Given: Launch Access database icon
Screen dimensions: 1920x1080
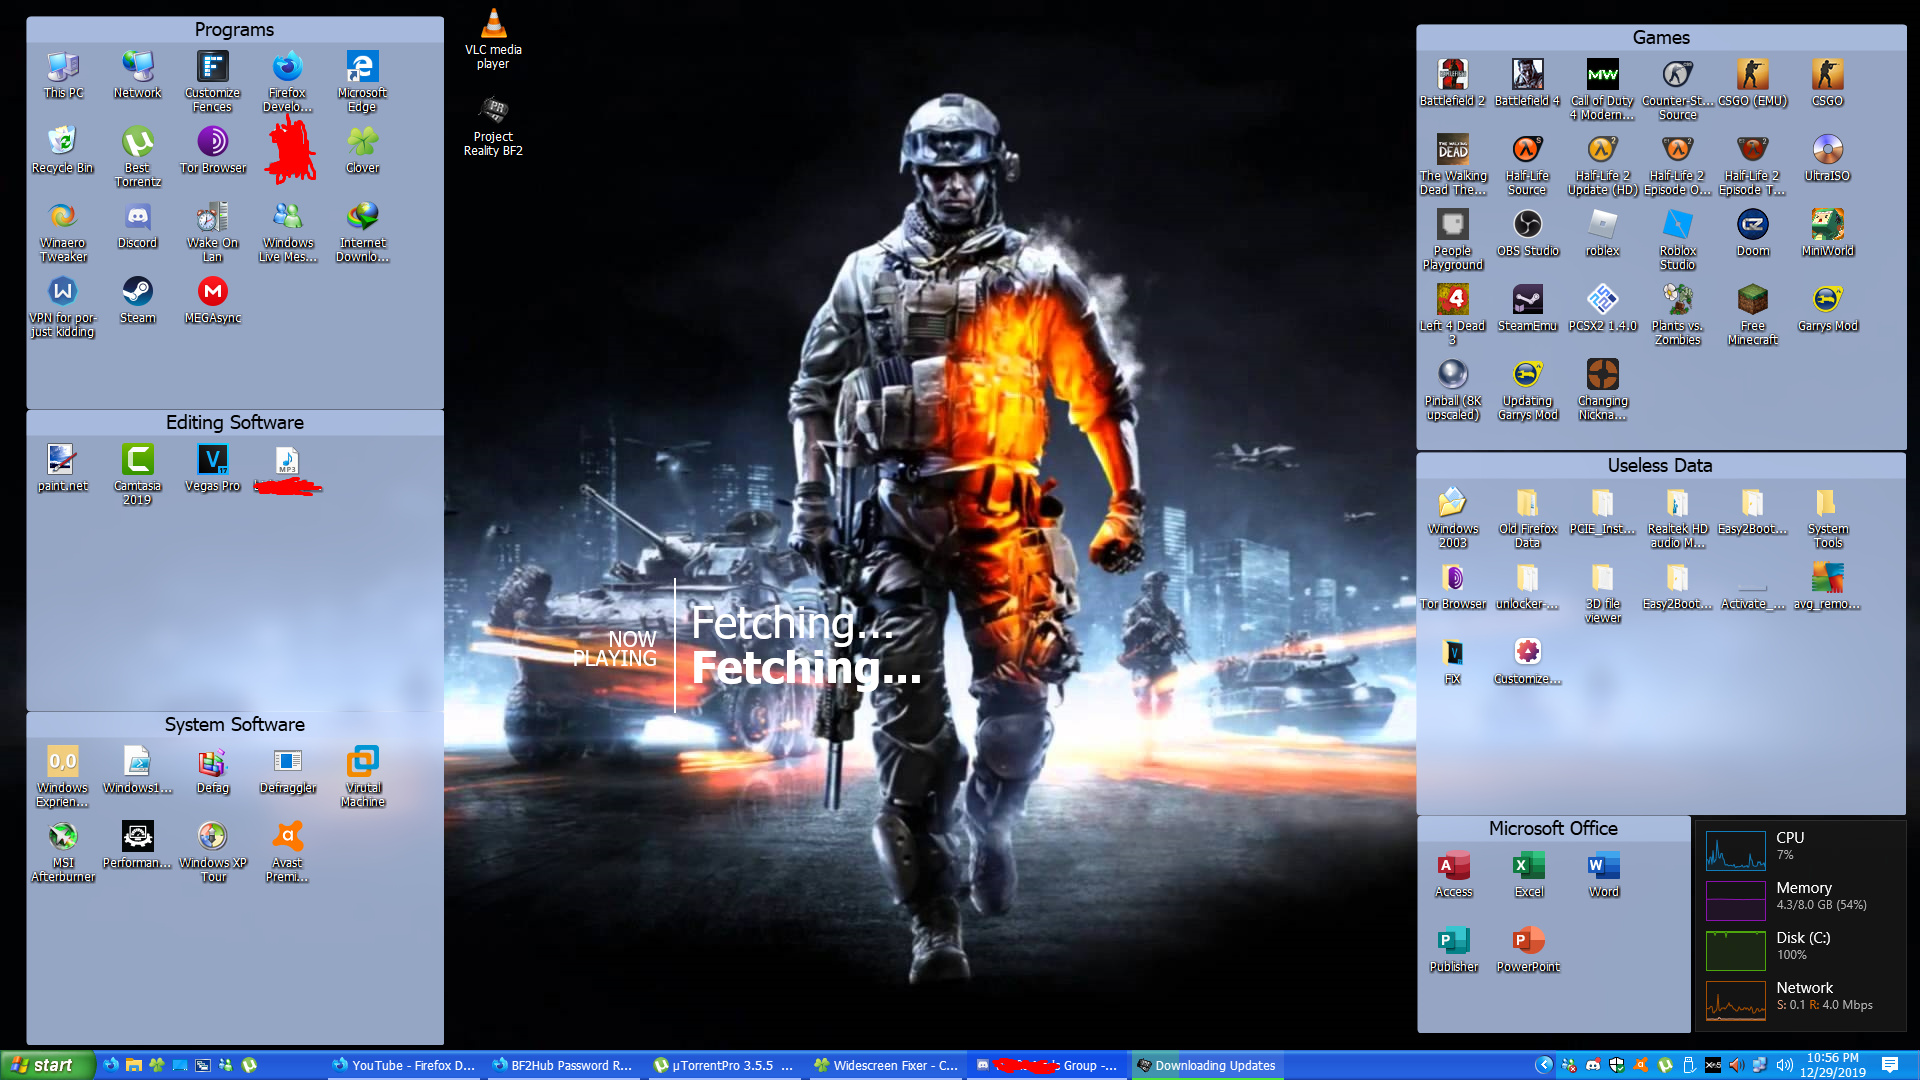Looking at the screenshot, I should point(1454,874).
